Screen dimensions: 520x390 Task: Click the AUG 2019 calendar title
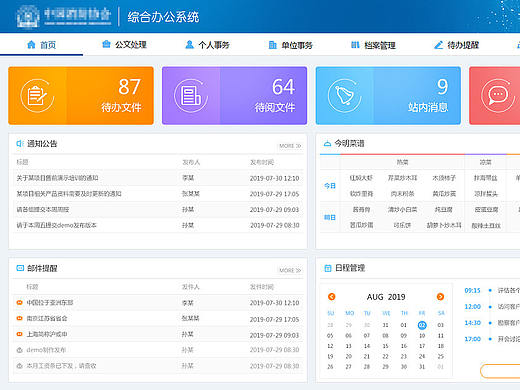[386, 297]
